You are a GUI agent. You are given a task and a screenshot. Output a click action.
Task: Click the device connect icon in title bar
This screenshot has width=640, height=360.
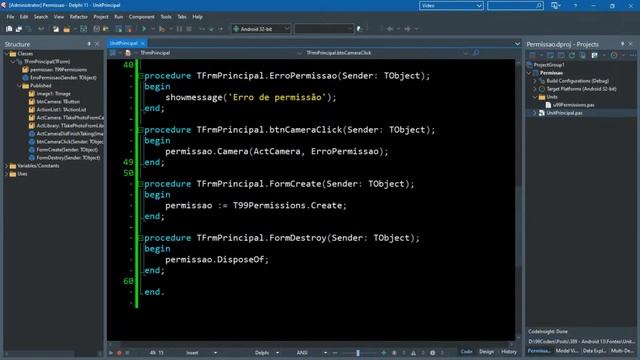point(555,6)
